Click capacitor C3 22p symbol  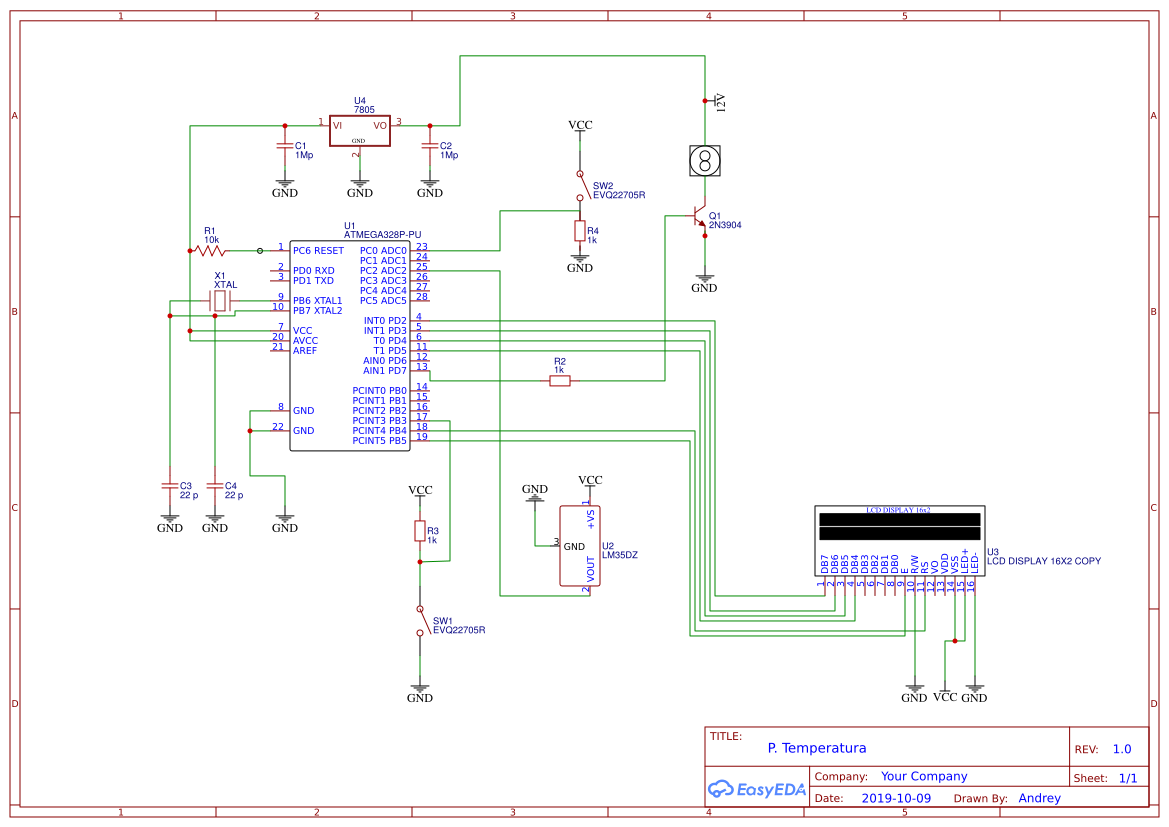[x=169, y=485]
